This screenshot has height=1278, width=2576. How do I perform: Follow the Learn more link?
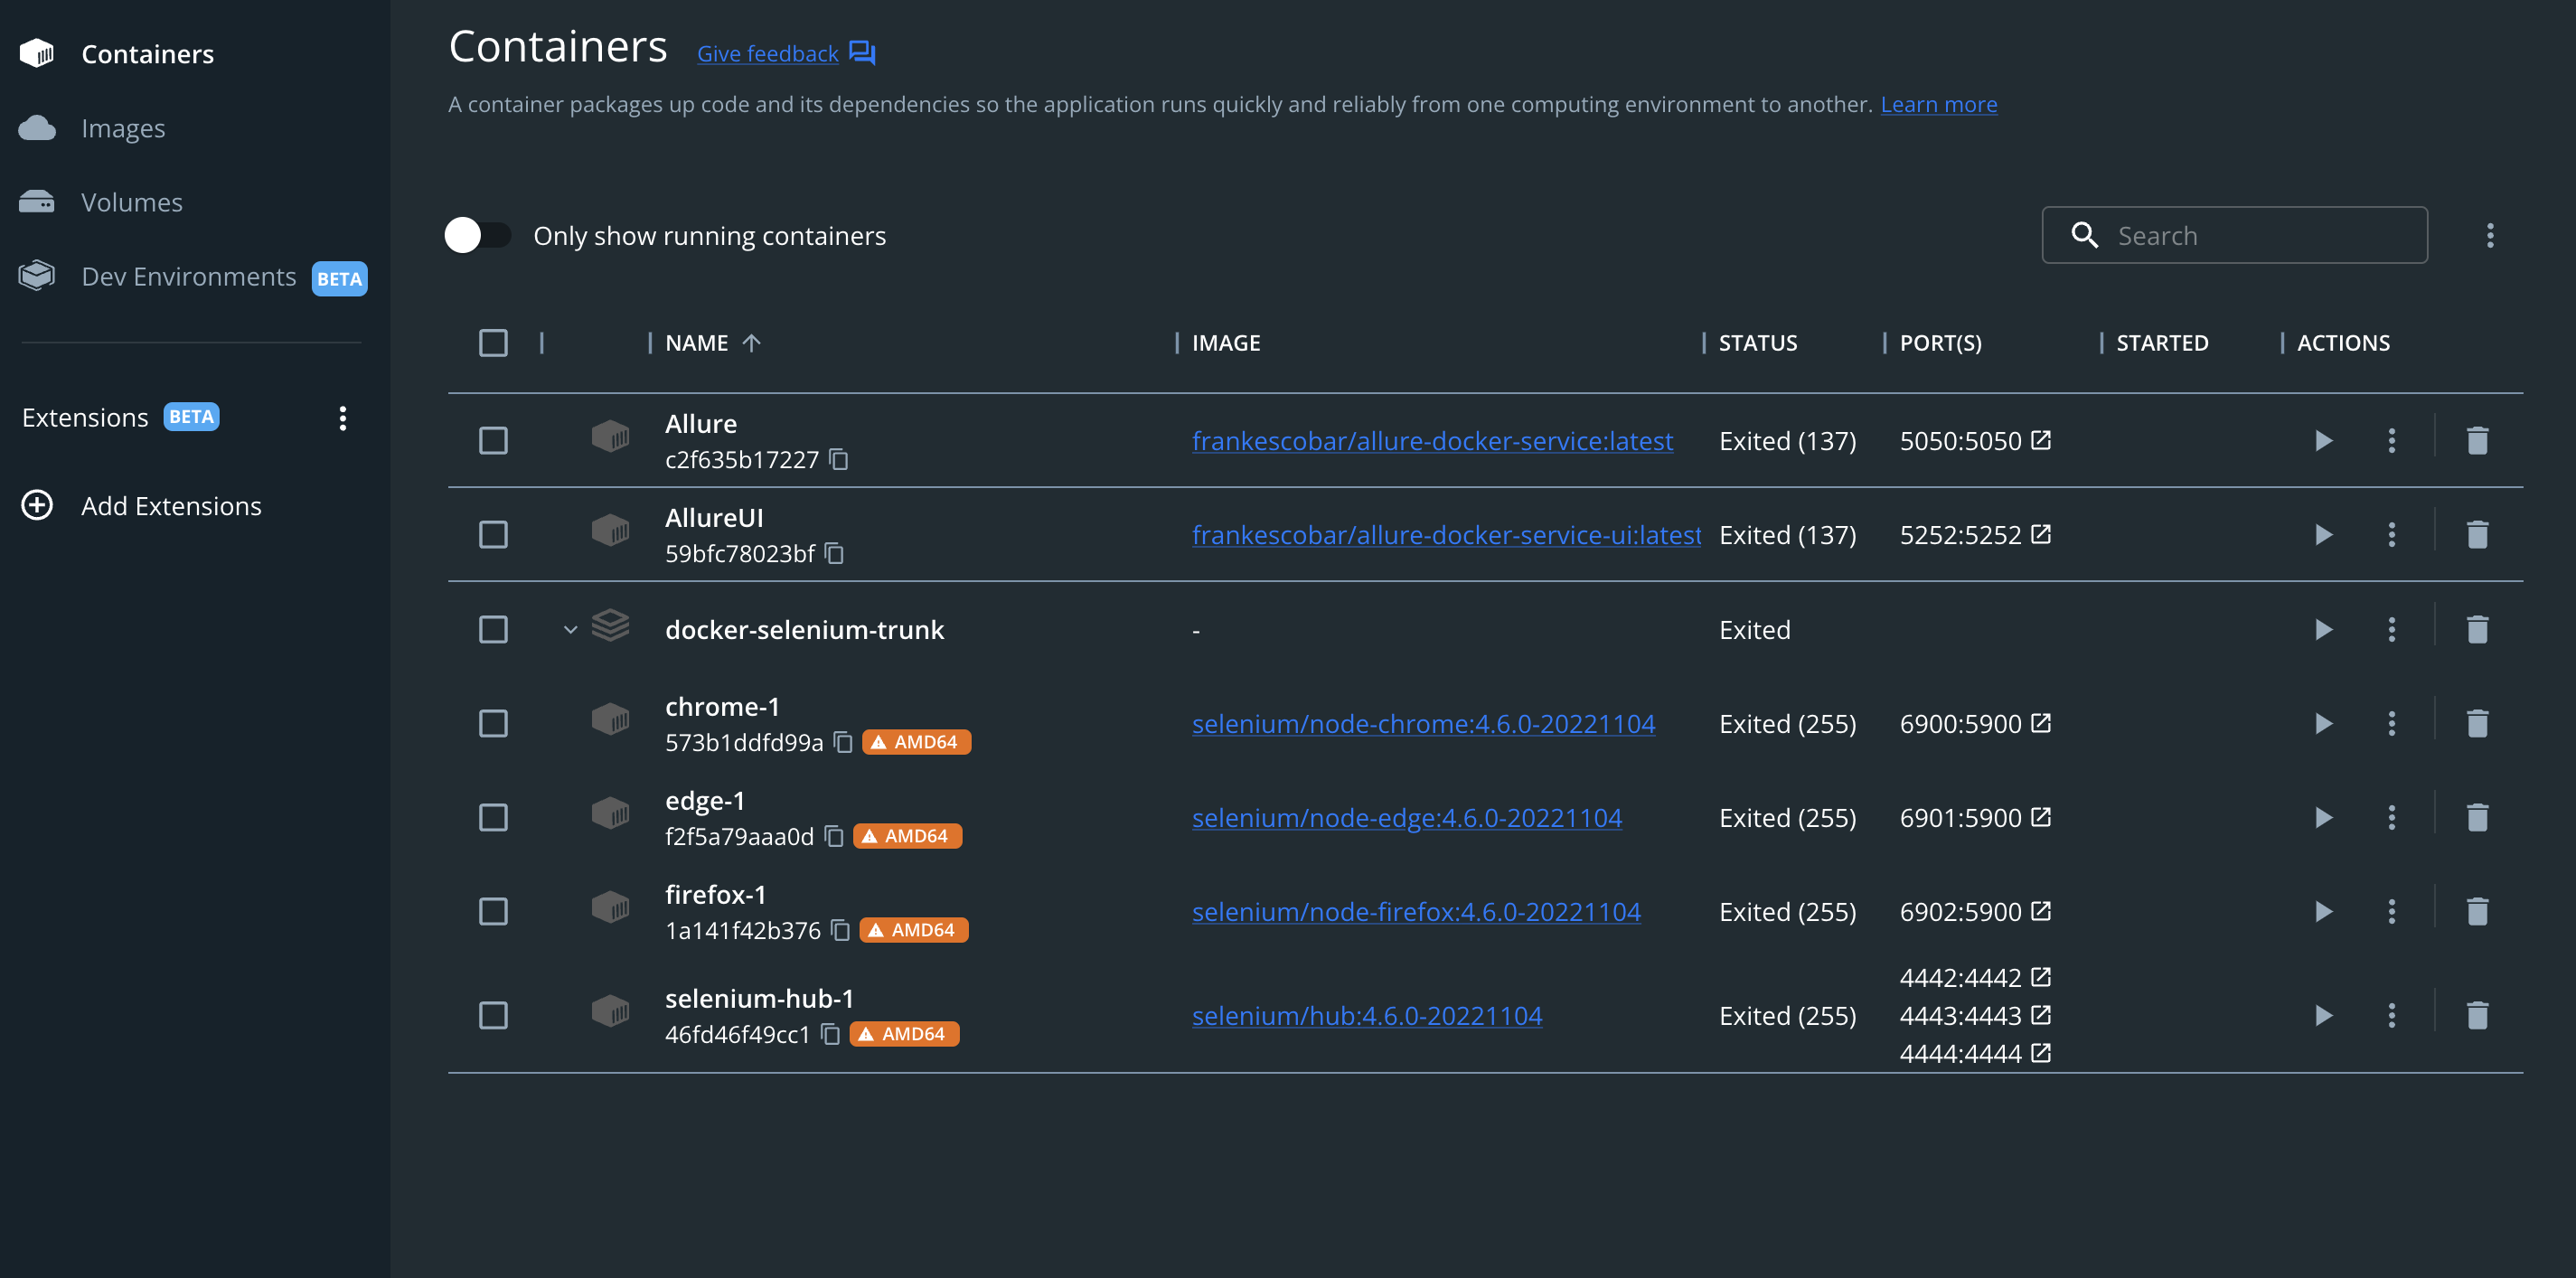1938,104
